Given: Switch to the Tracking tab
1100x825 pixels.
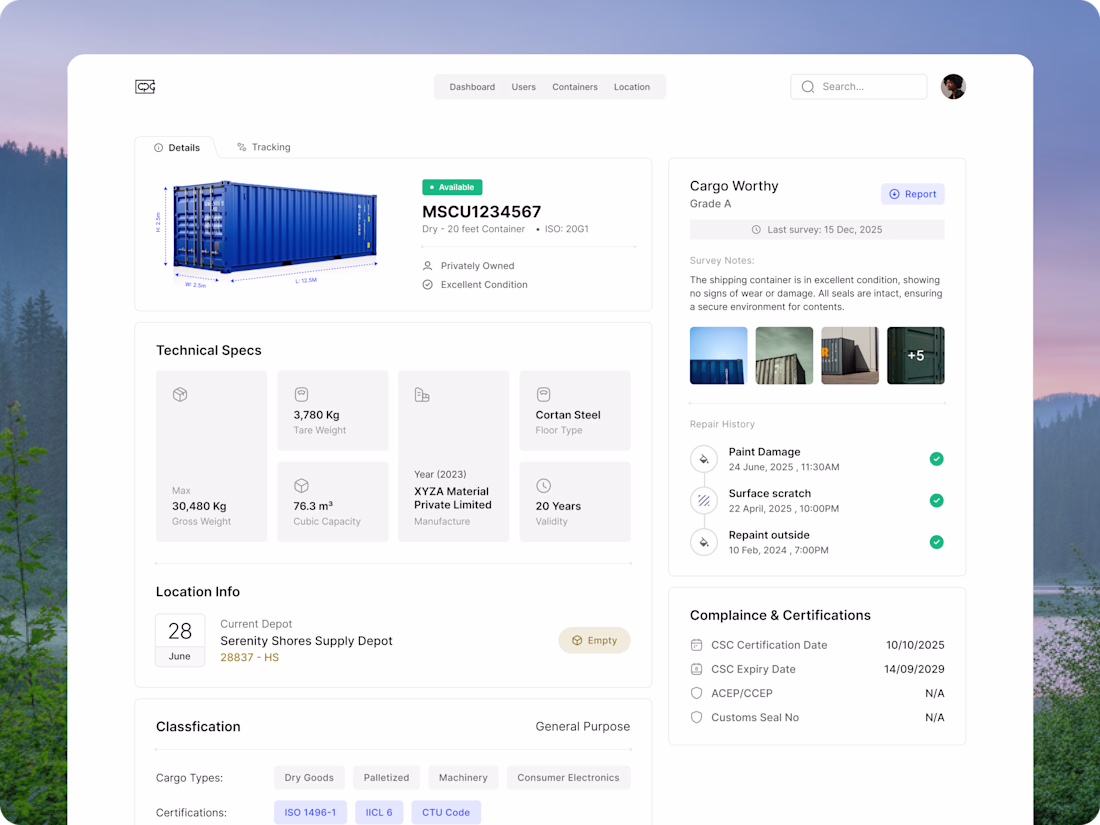Looking at the screenshot, I should 264,147.
